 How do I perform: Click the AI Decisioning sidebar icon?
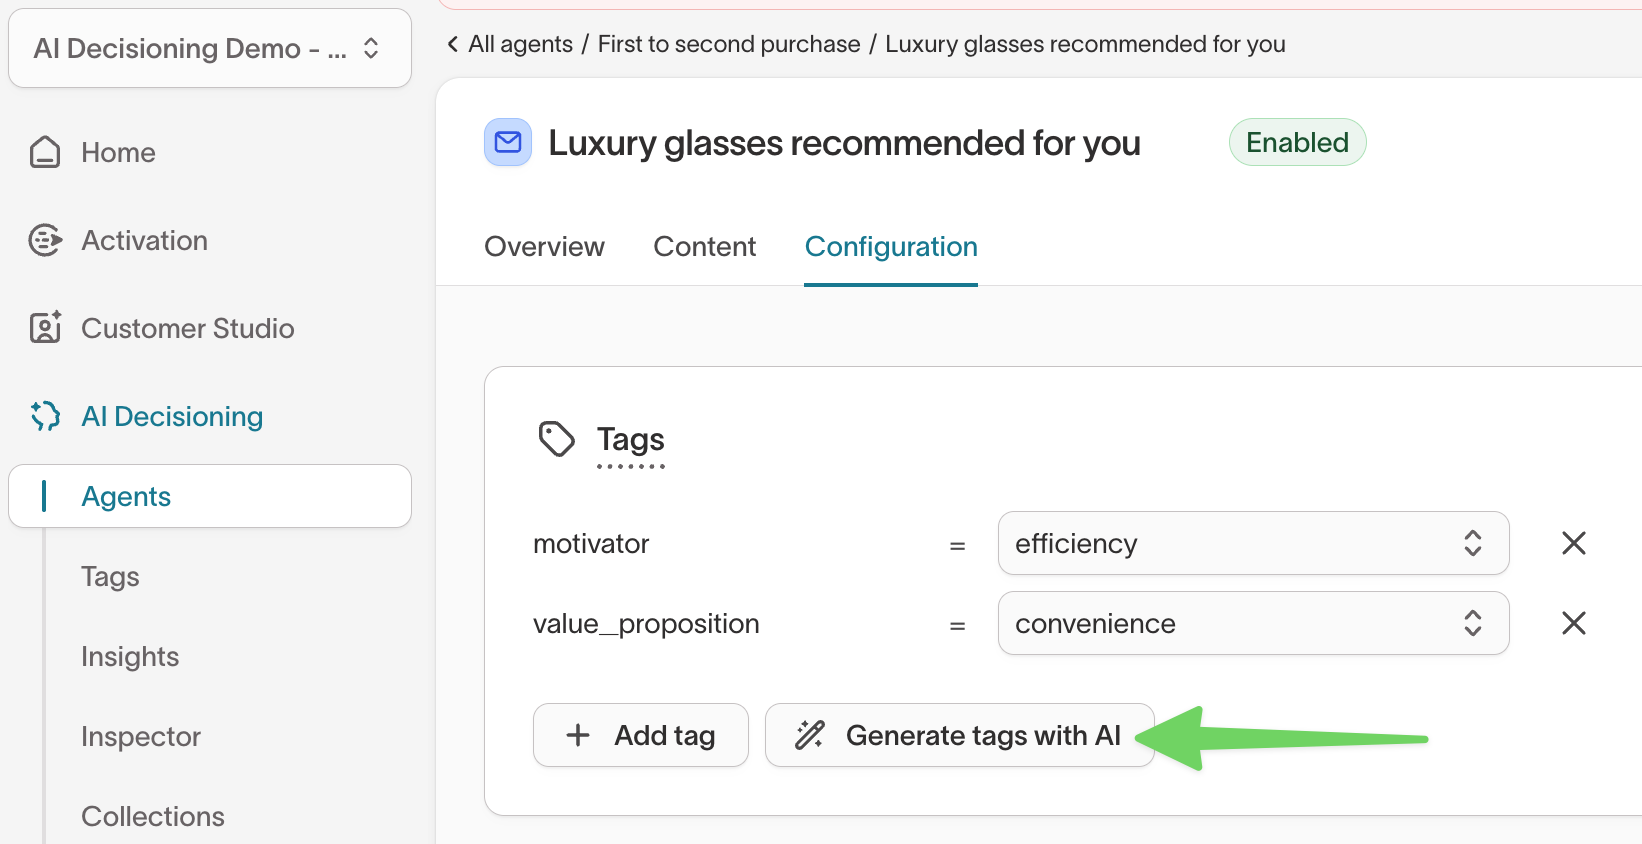coord(45,416)
